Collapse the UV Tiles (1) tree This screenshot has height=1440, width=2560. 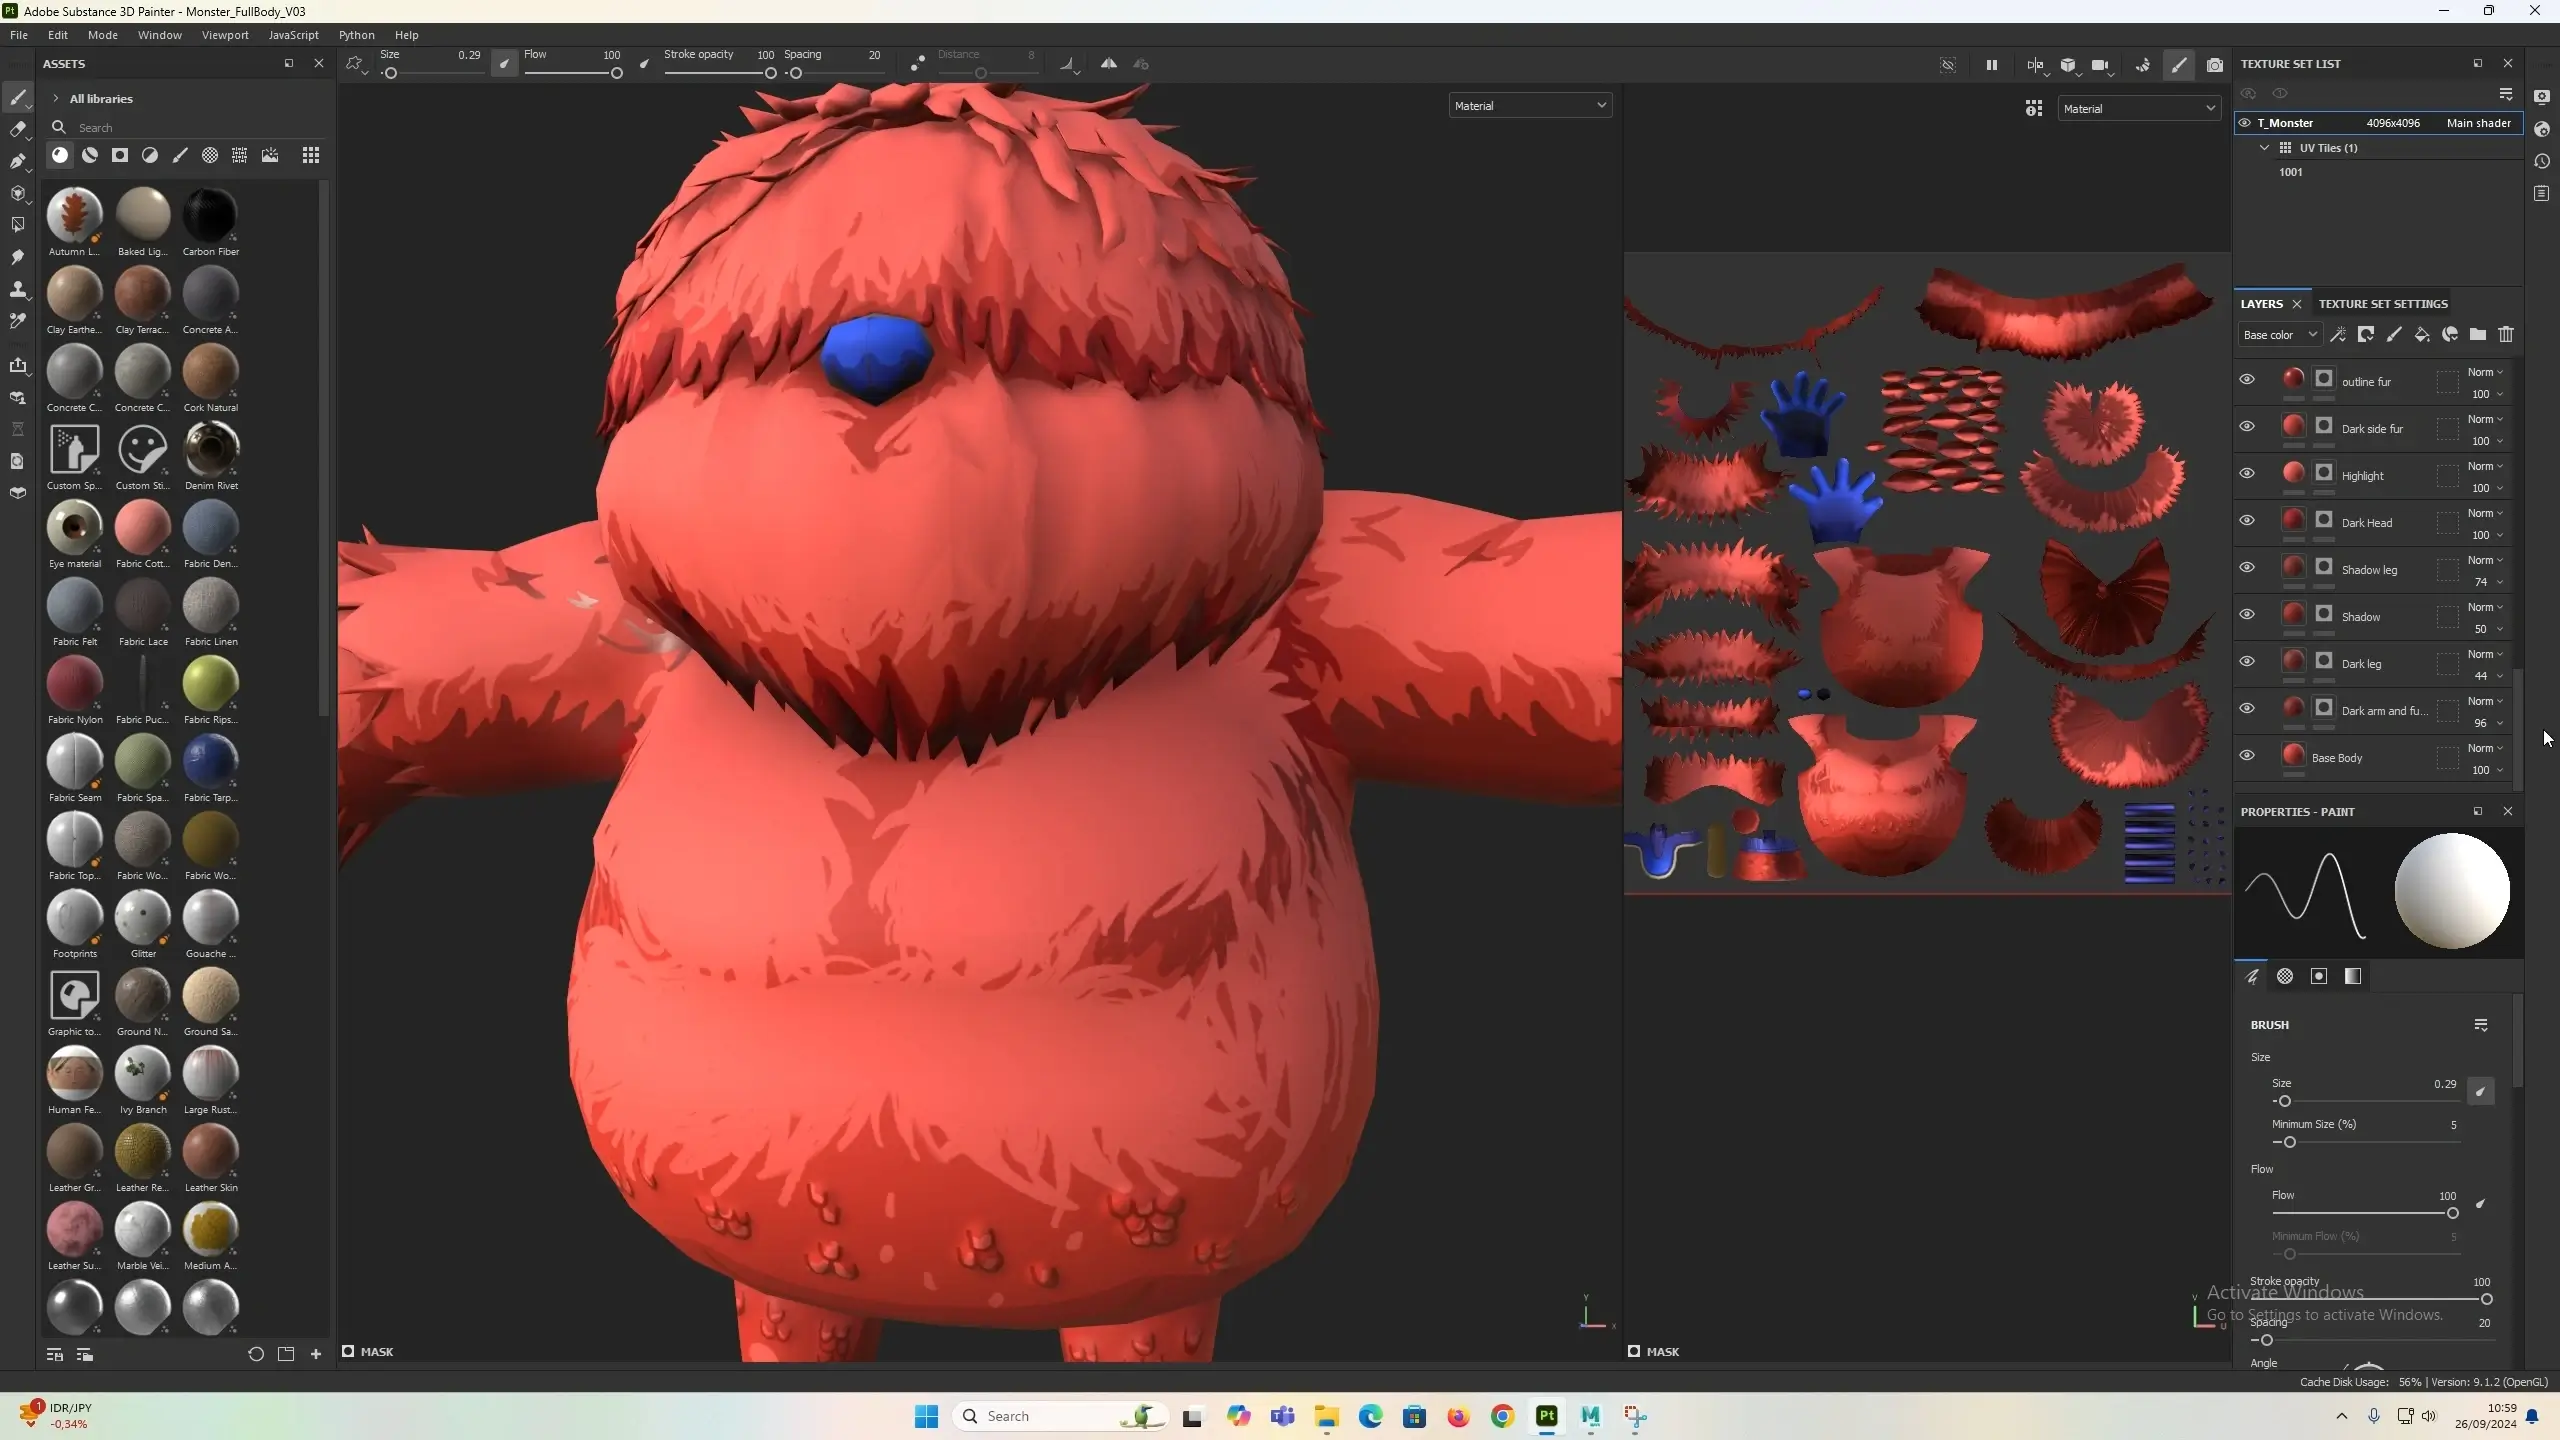tap(2265, 148)
